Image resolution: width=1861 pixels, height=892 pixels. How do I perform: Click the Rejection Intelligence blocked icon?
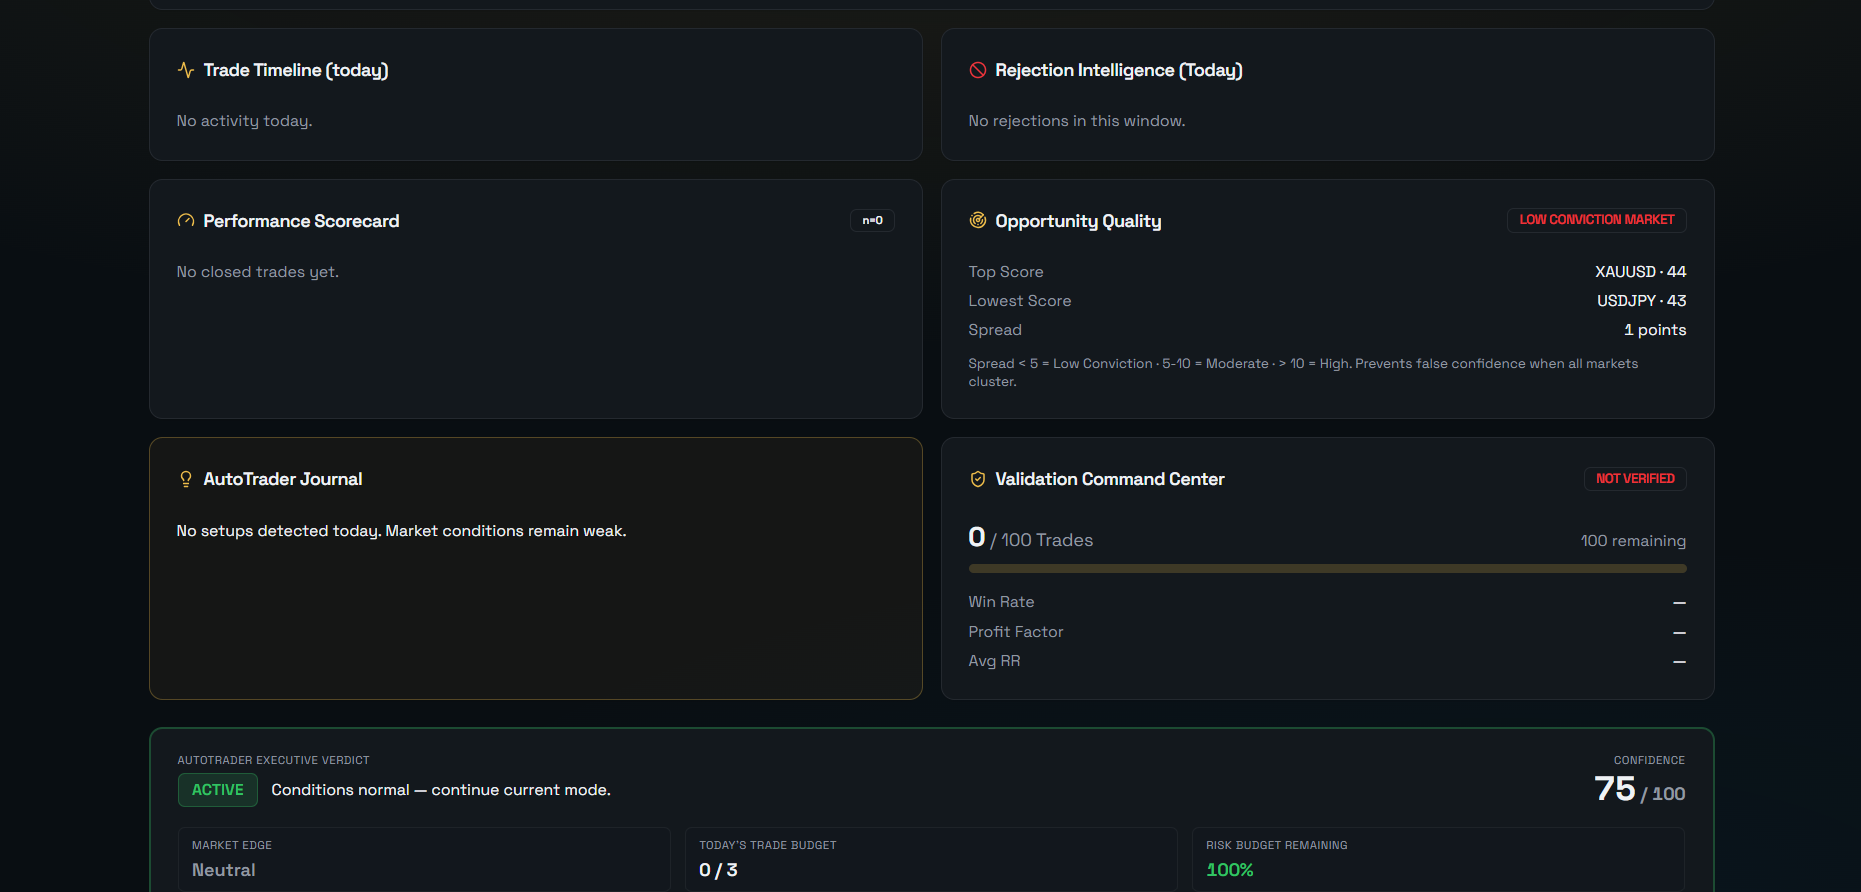point(978,70)
